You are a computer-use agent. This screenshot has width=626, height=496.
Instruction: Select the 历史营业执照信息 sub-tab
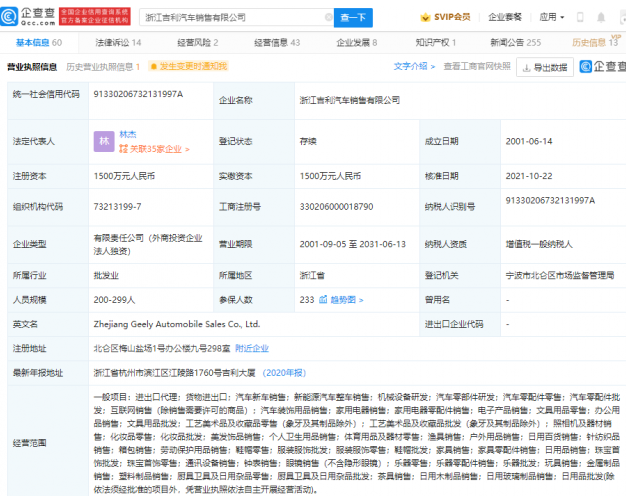pyautogui.click(x=103, y=67)
